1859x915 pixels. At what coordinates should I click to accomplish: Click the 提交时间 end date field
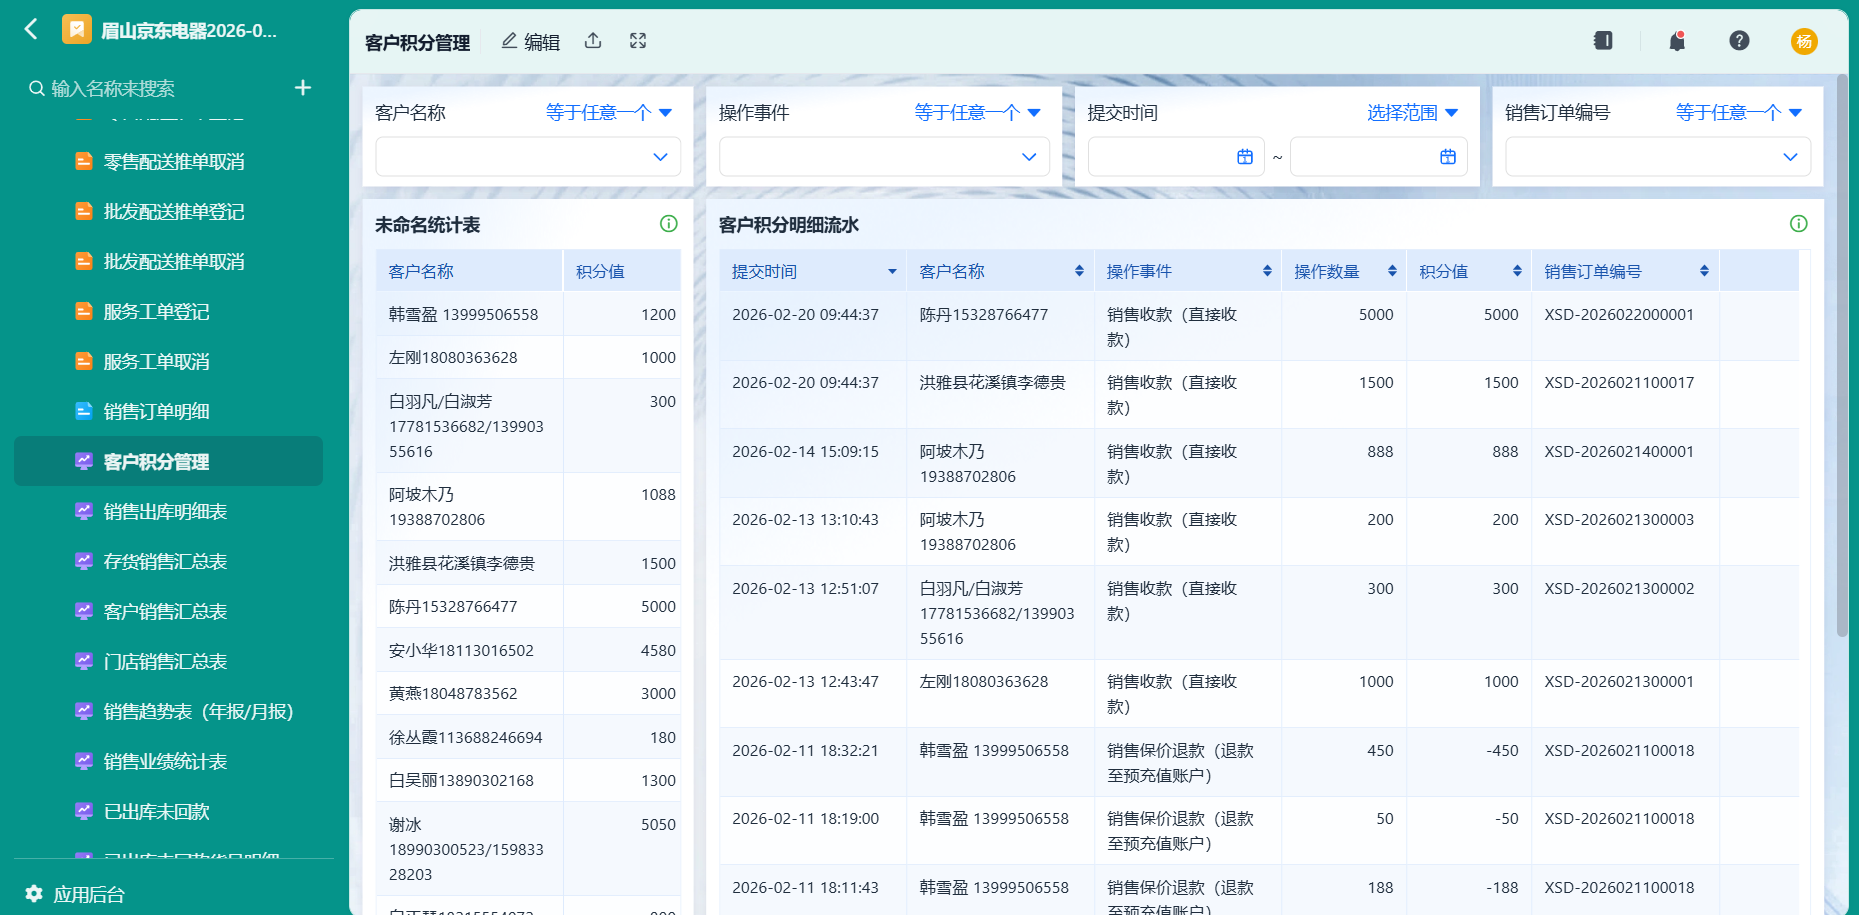click(x=1379, y=157)
